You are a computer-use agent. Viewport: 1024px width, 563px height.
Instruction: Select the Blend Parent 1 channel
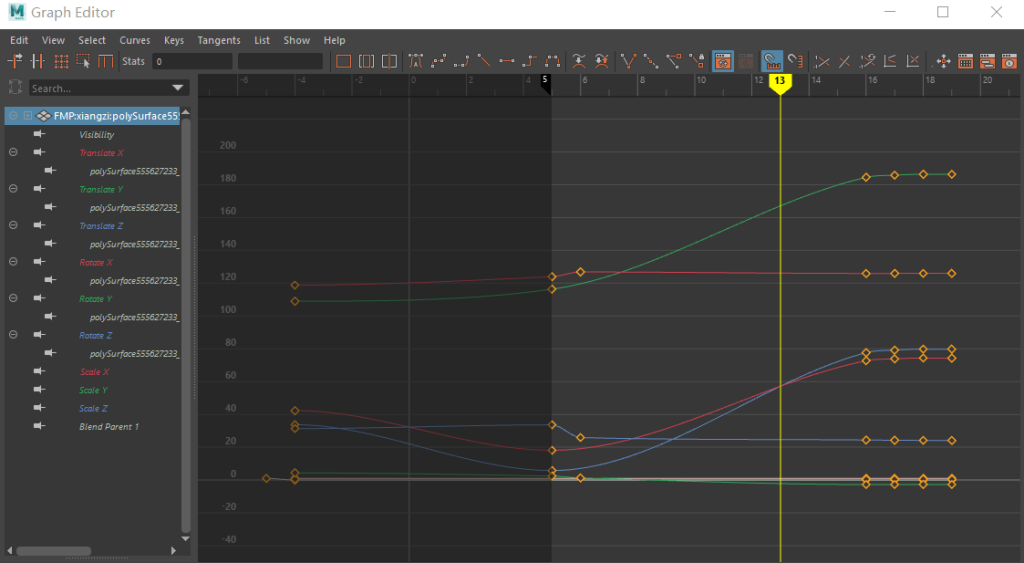[109, 426]
